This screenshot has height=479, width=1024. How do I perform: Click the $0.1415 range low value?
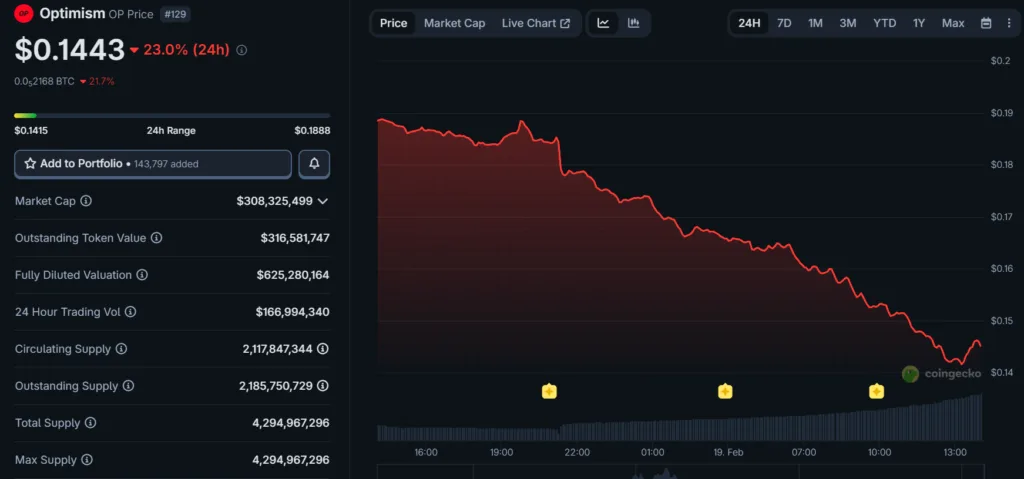click(31, 131)
